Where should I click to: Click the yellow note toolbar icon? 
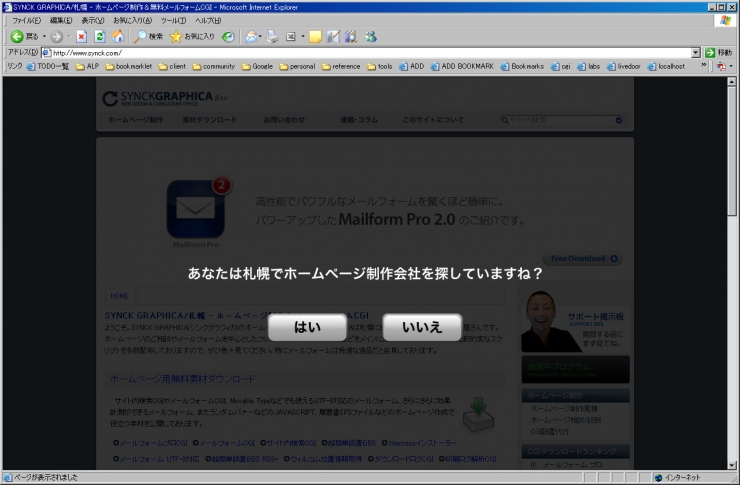point(315,36)
